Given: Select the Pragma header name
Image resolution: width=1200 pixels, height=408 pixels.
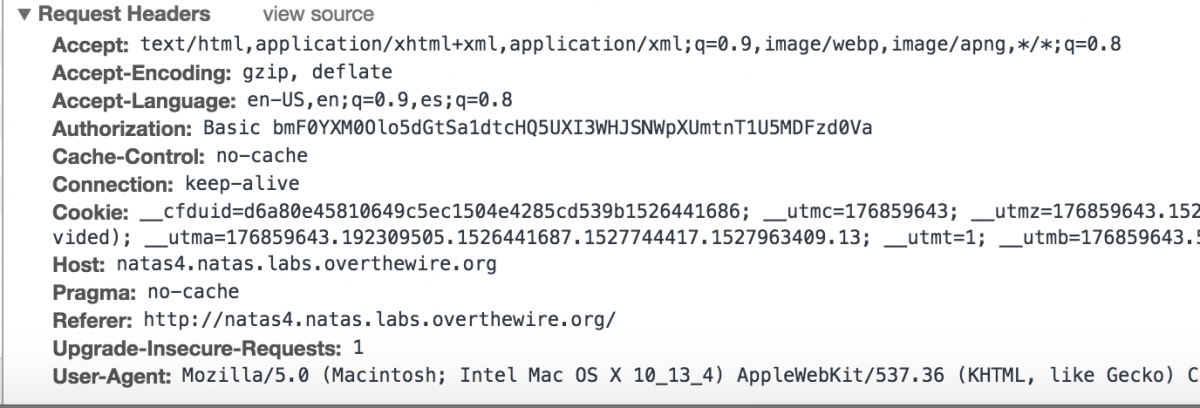Looking at the screenshot, I should pos(92,293).
